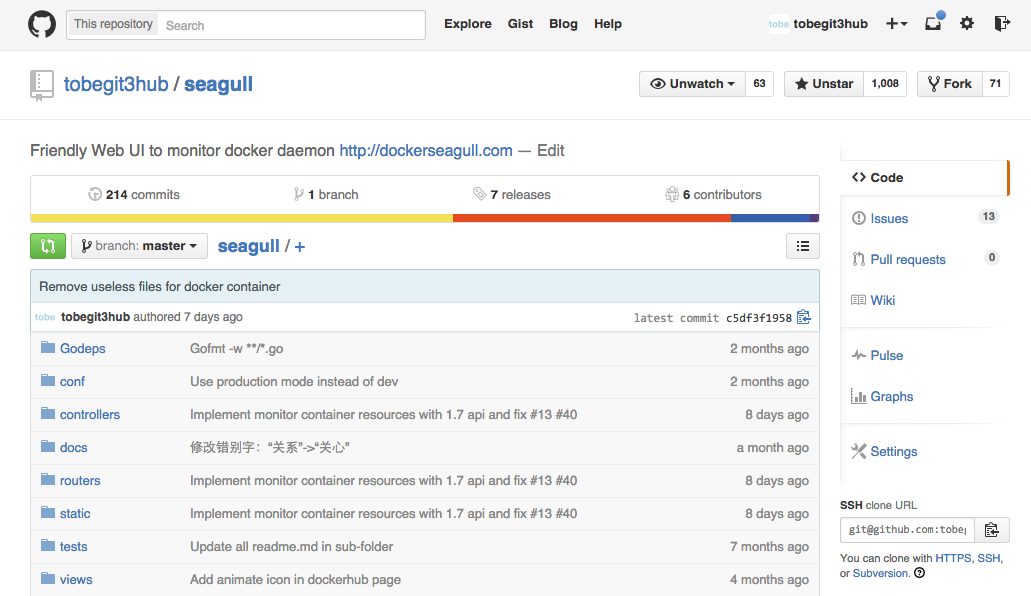View the 214 commits
Image resolution: width=1031 pixels, height=596 pixels.
(134, 195)
